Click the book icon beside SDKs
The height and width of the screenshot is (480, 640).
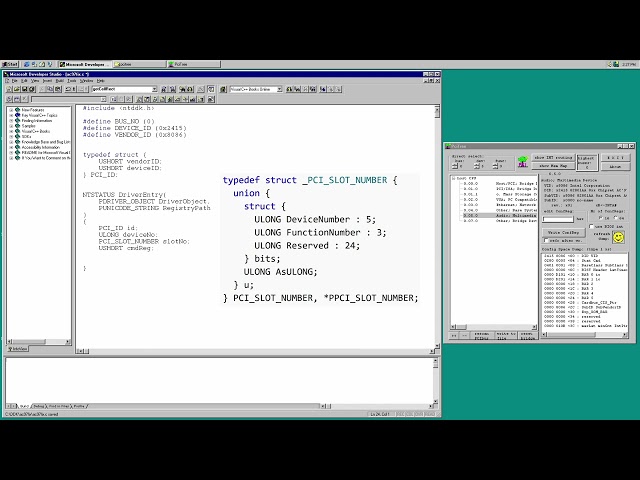pos(18,136)
